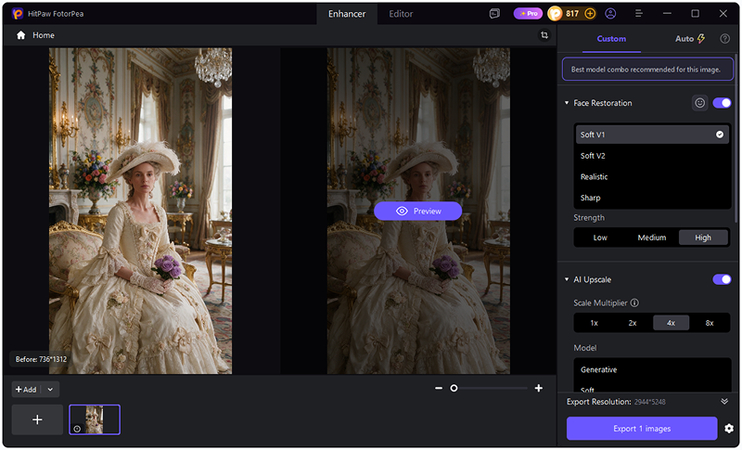The image size is (742, 450).
Task: Click the help question mark icon
Action: (x=724, y=39)
